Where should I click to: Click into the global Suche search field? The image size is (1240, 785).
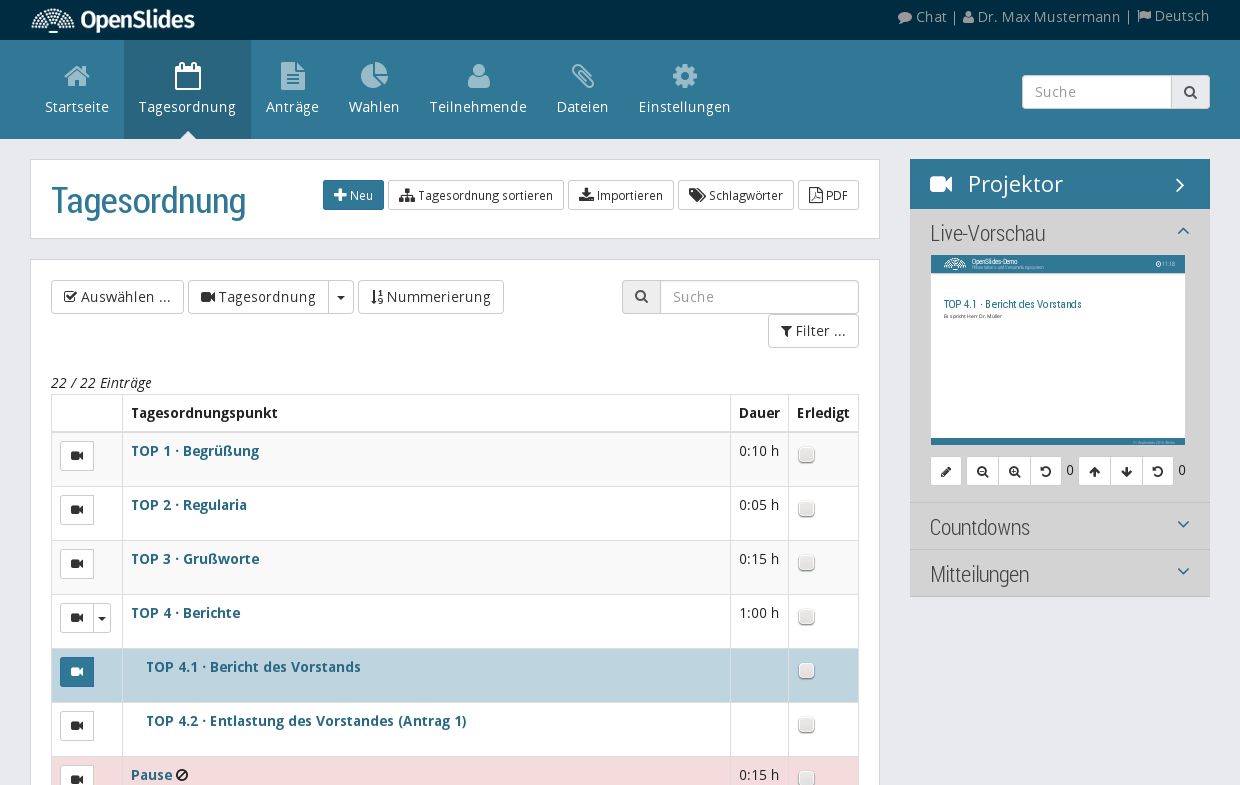click(x=1097, y=92)
